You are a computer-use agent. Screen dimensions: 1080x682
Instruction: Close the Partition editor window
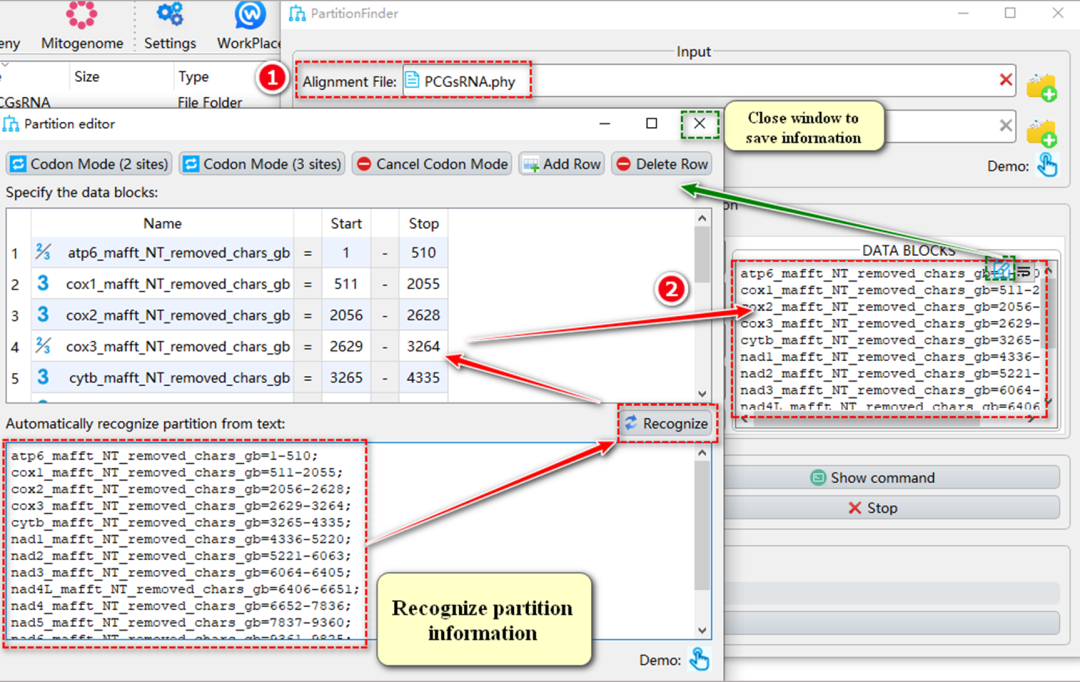pyautogui.click(x=699, y=123)
